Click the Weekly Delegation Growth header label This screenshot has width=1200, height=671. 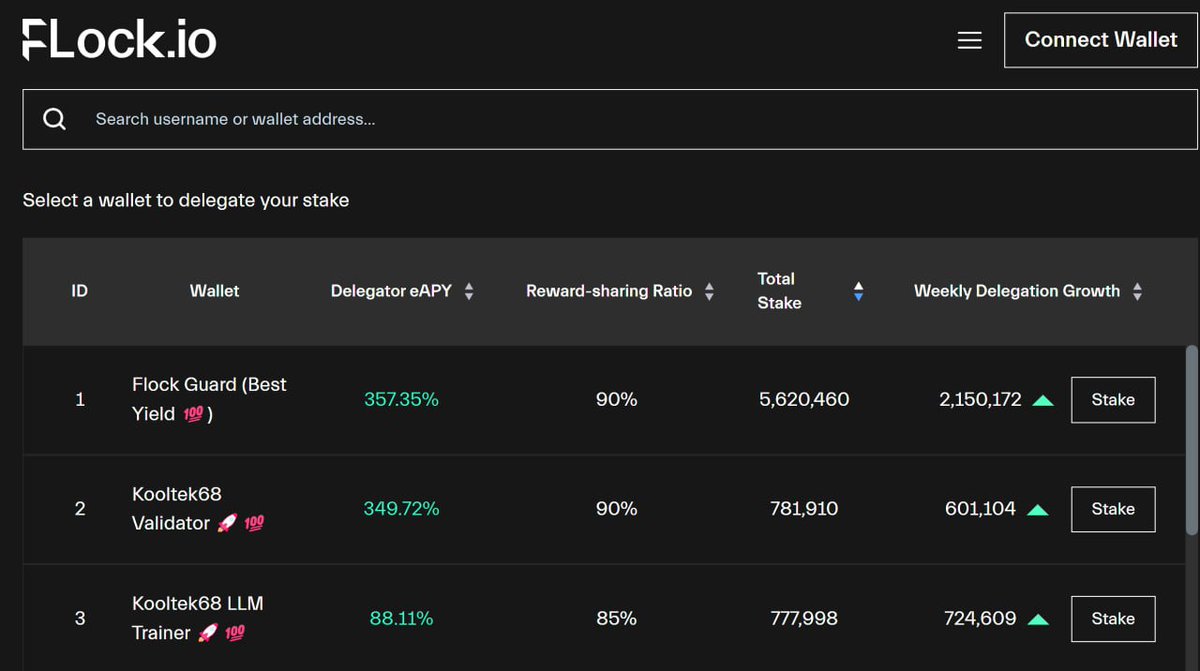point(1017,291)
